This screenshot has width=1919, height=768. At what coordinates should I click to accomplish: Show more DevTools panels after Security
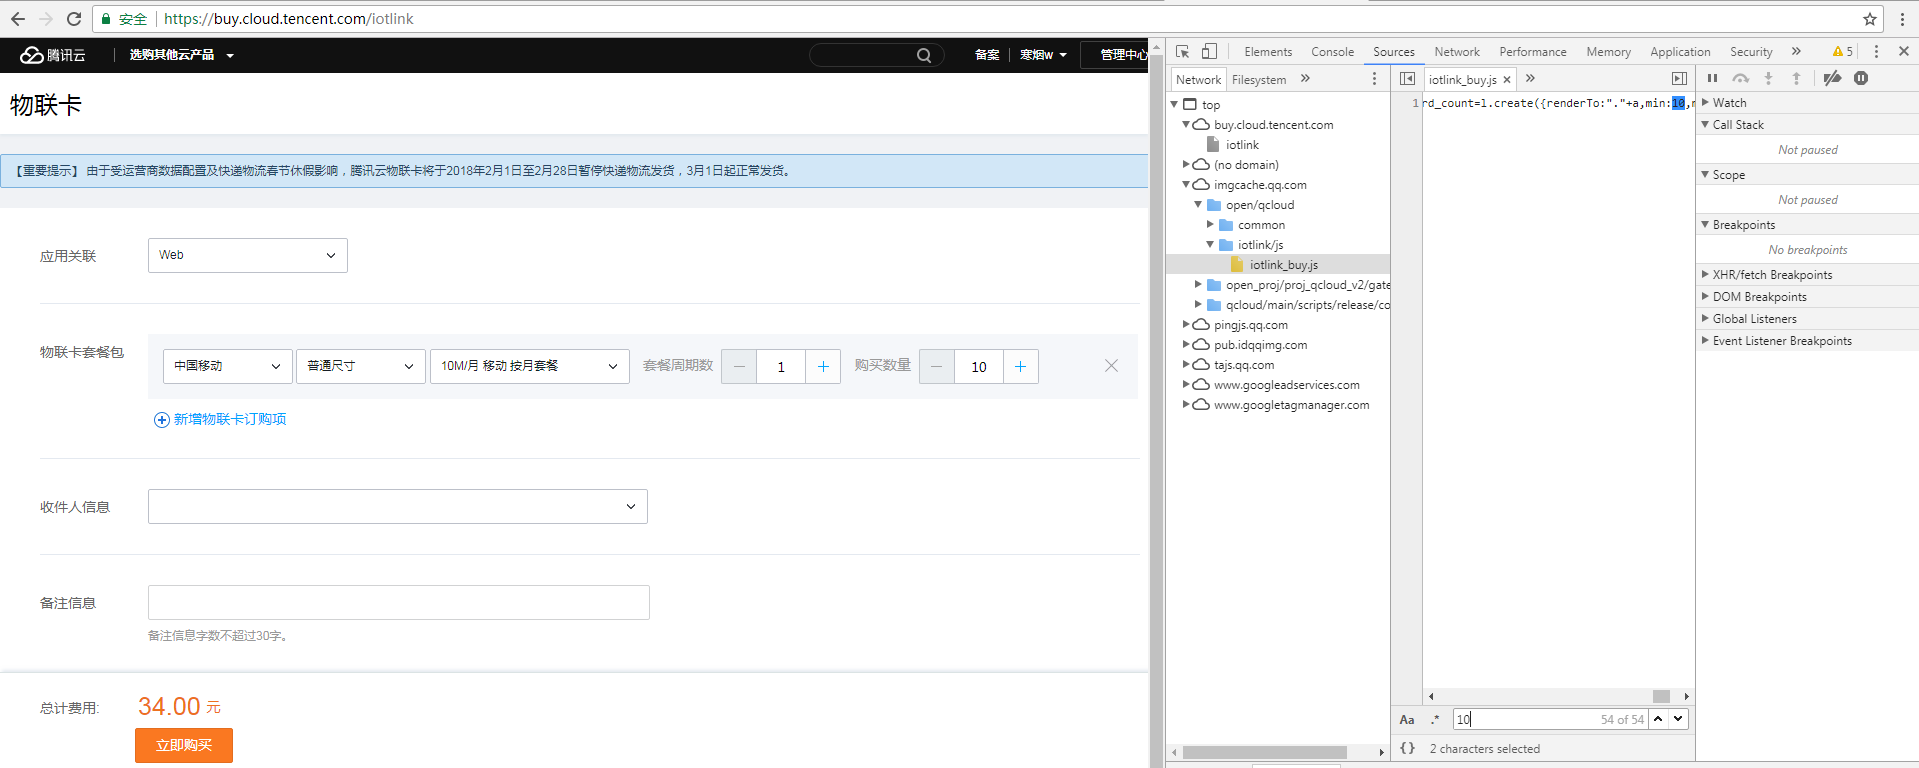pyautogui.click(x=1796, y=52)
